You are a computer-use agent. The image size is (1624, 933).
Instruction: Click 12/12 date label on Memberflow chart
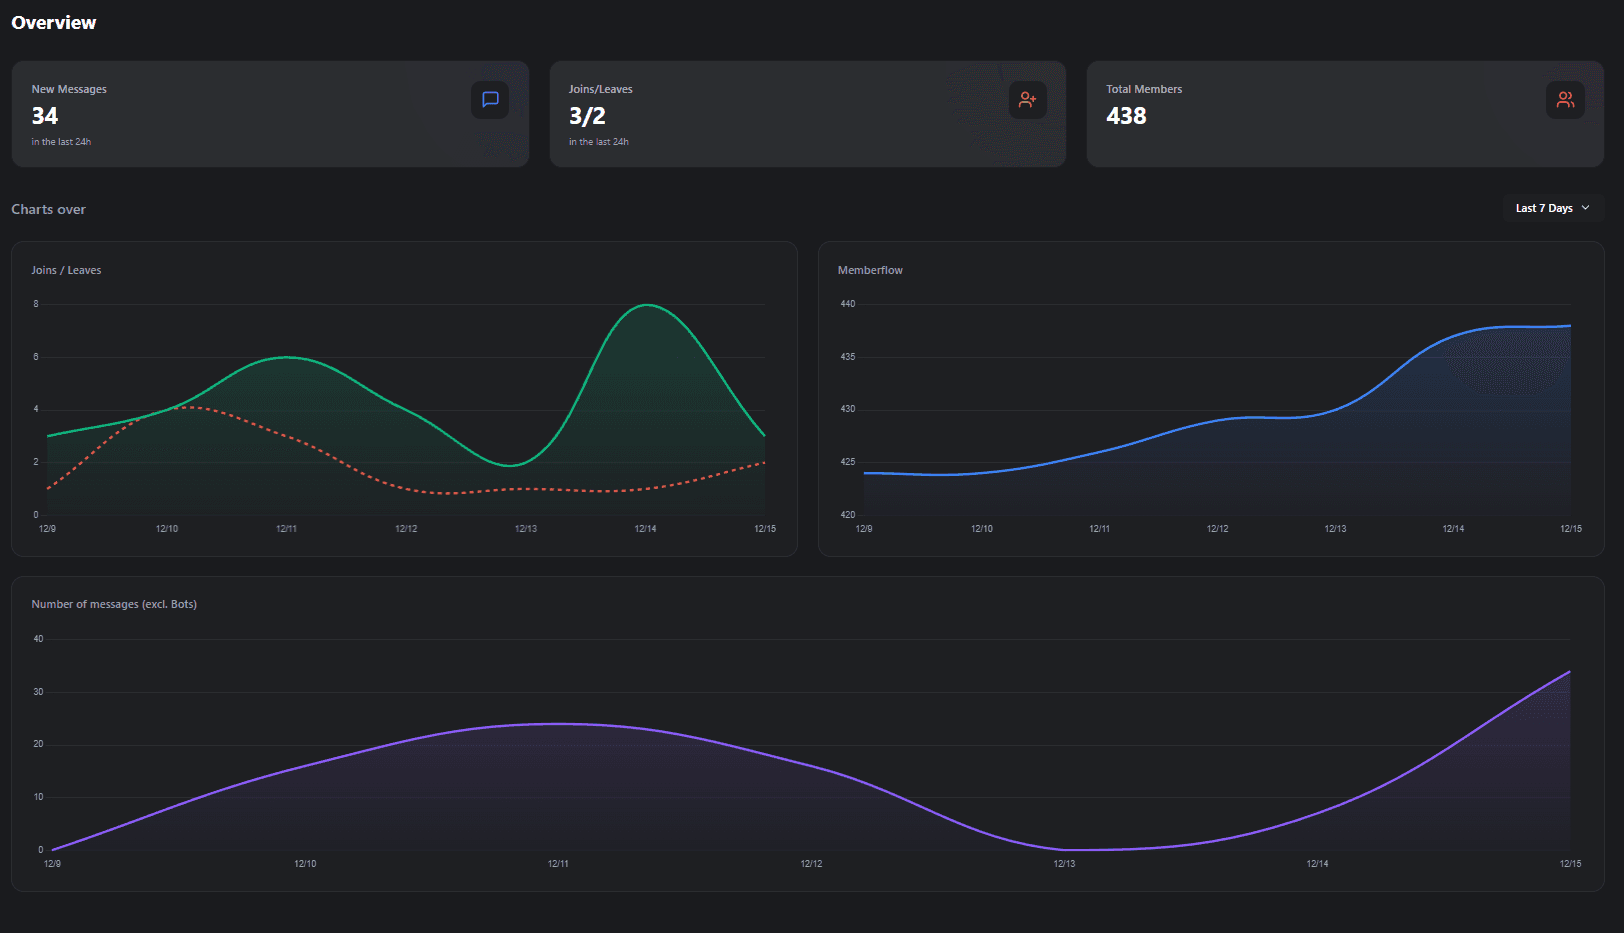tap(1217, 529)
